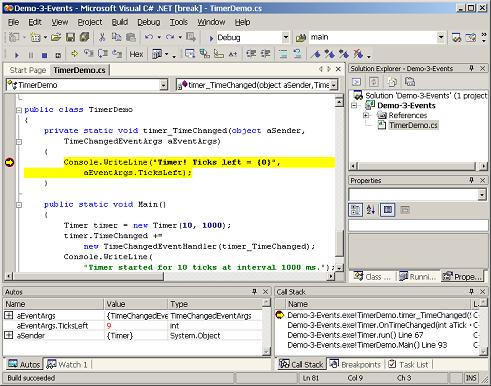491x386 pixels.
Task: Open the Debug menu
Action: [149, 22]
